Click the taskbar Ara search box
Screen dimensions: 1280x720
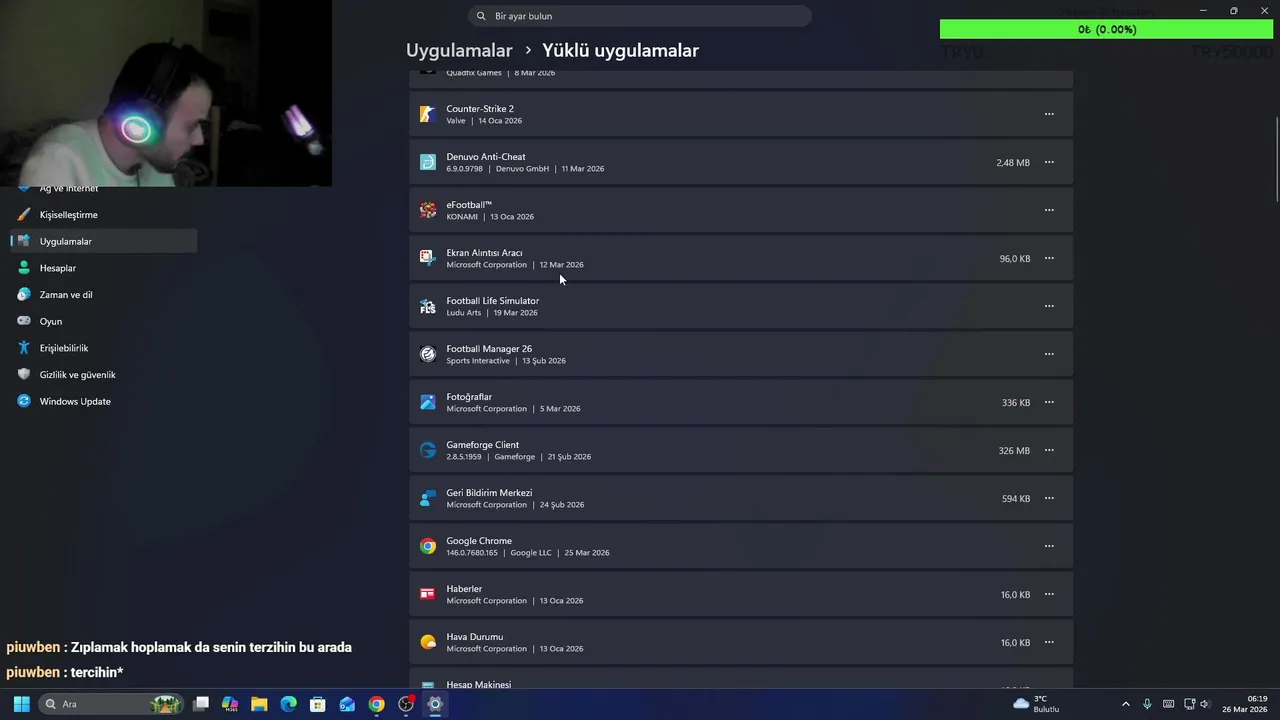click(x=113, y=704)
